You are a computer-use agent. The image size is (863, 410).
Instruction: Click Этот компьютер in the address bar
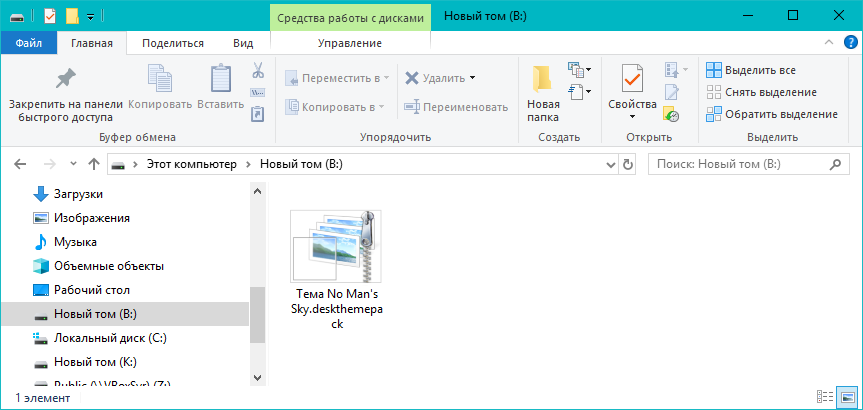coord(192,164)
